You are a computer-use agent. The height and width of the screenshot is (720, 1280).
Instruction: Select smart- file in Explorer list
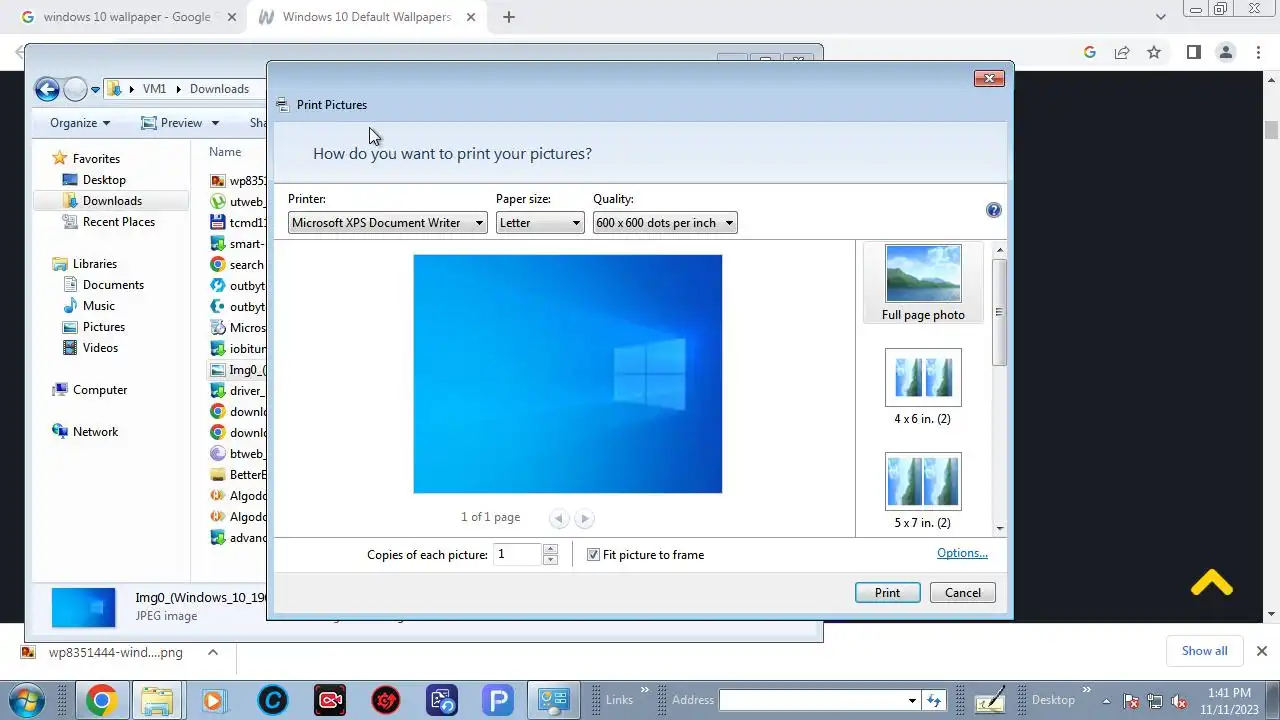click(x=237, y=244)
